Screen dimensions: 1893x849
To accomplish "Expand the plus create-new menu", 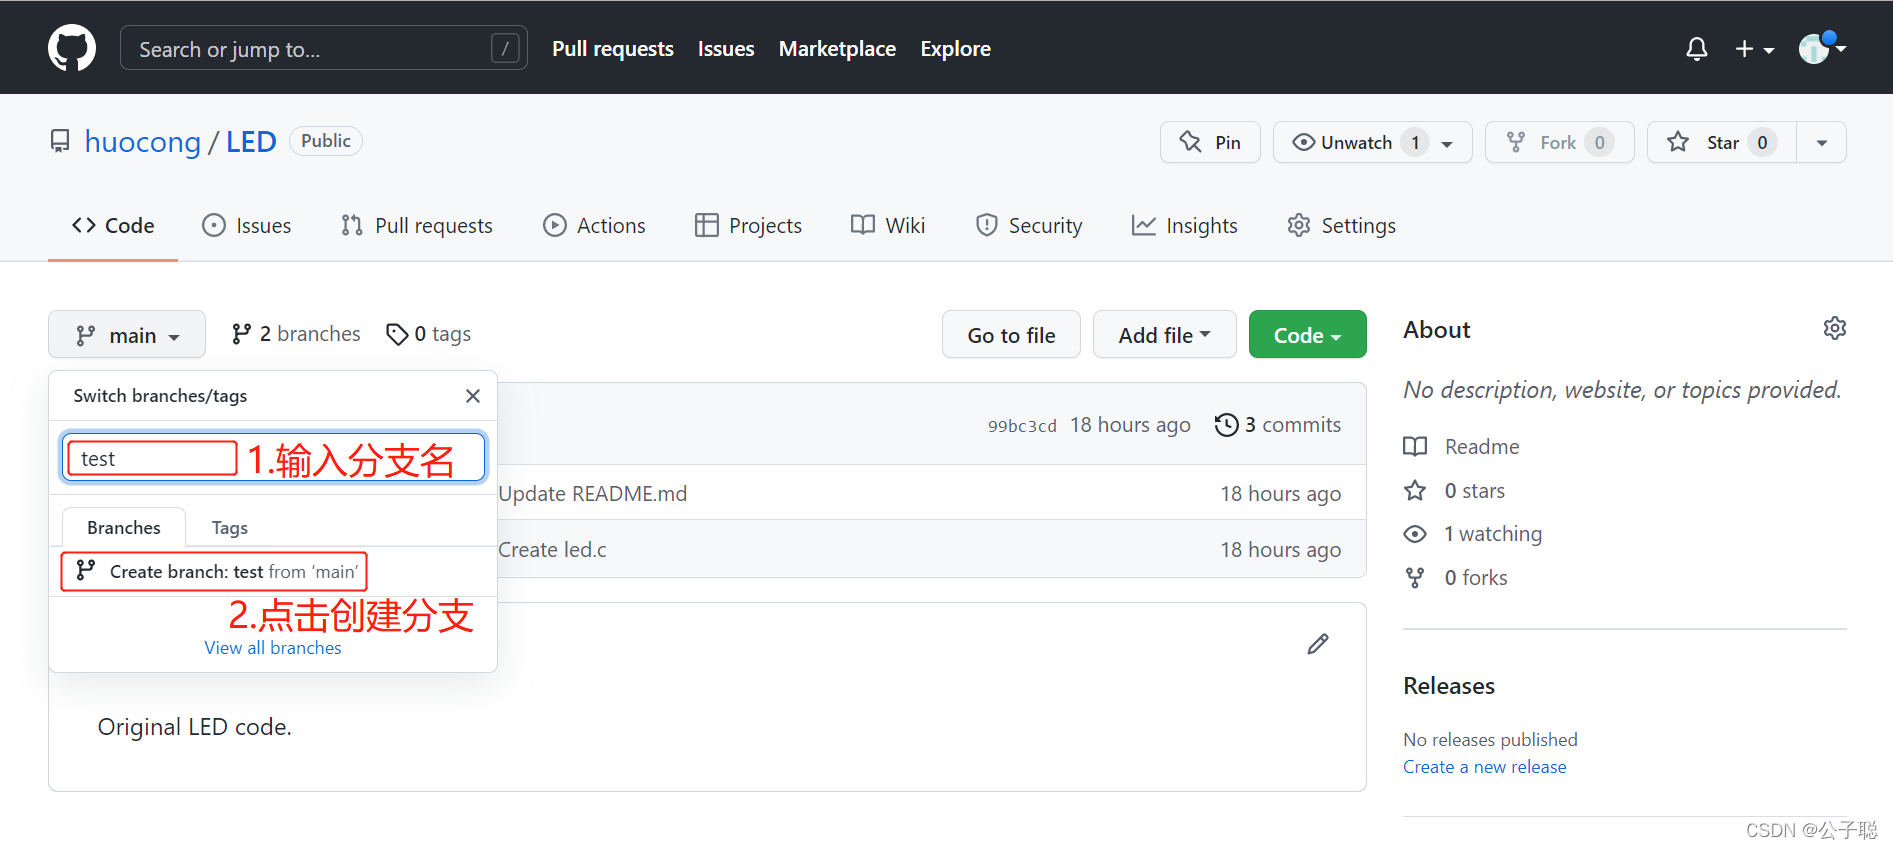I will (x=1754, y=49).
